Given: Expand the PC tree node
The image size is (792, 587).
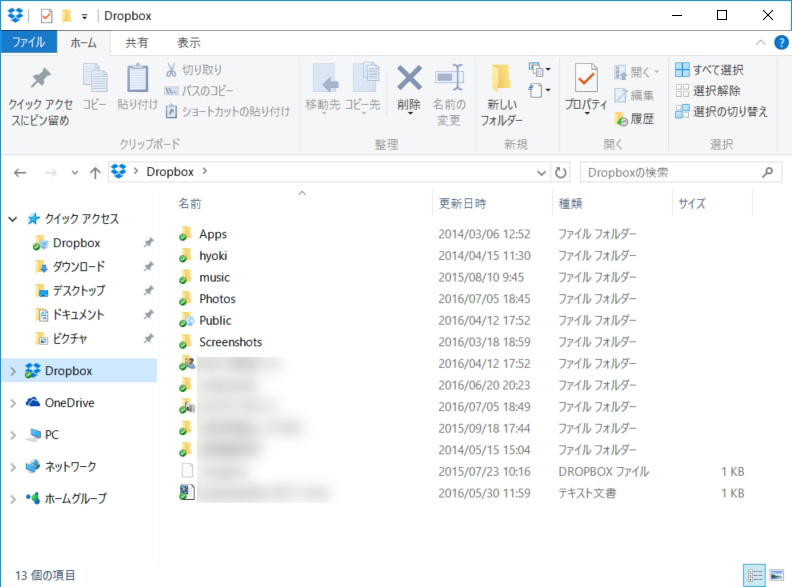Looking at the screenshot, I should coord(13,435).
